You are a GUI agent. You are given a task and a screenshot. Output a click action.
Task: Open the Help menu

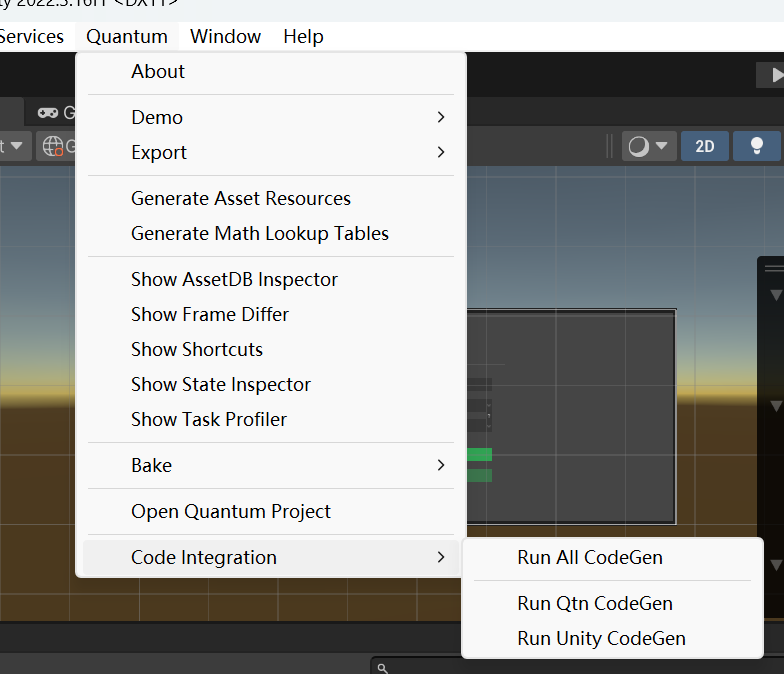point(303,36)
